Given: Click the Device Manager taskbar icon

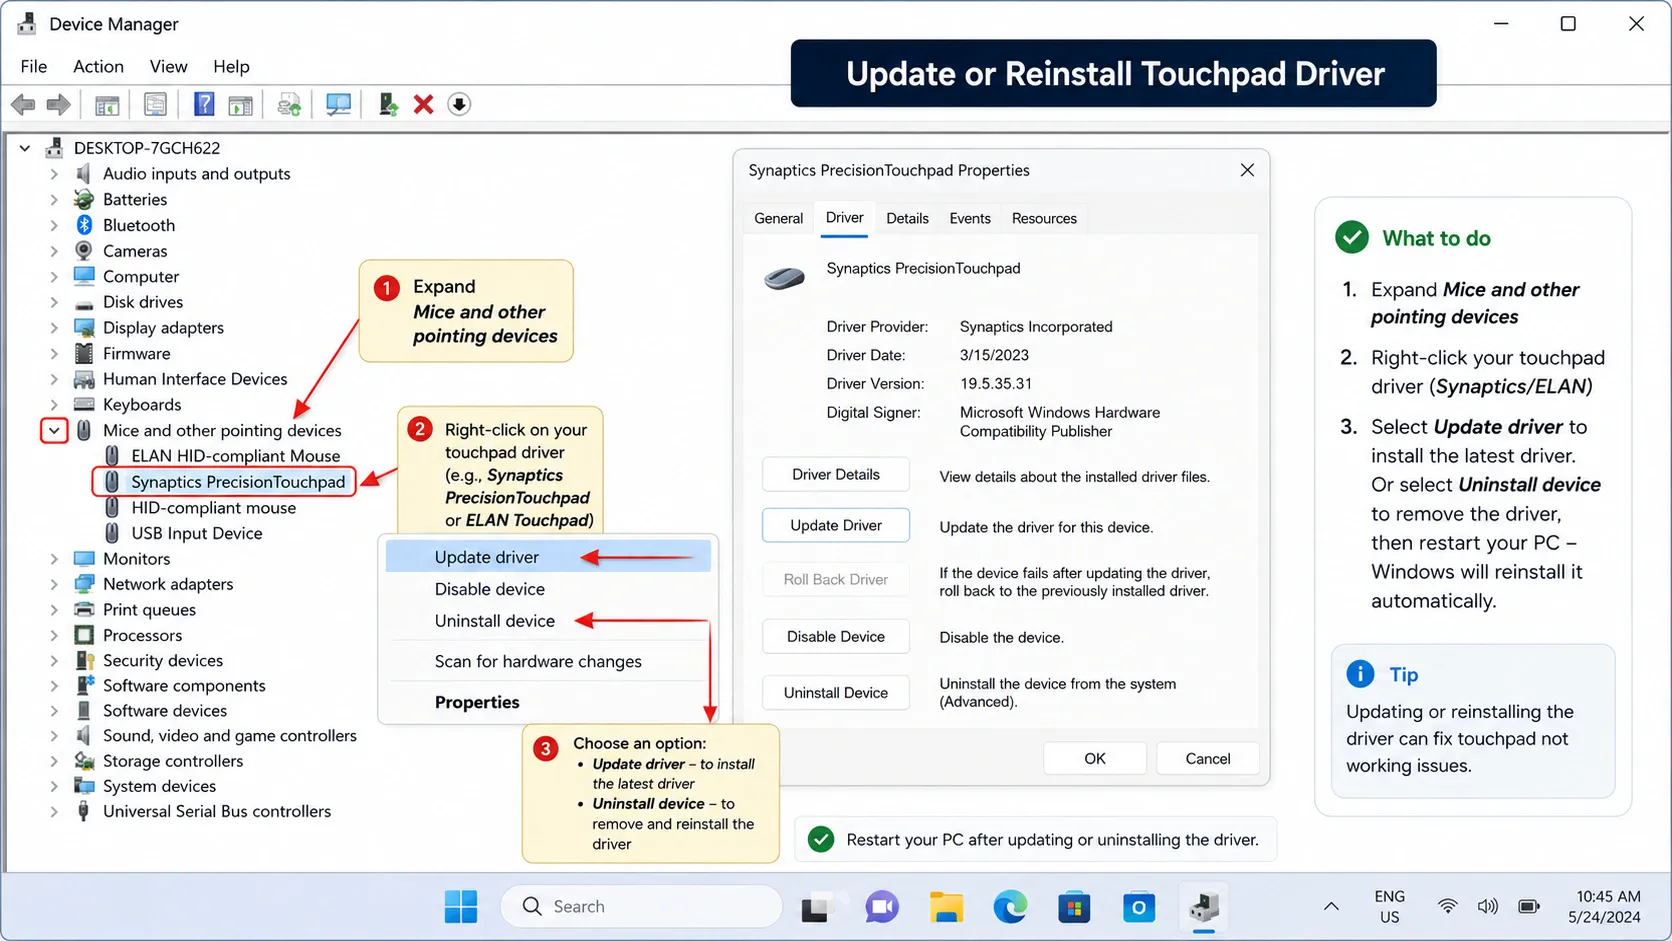Looking at the screenshot, I should 1204,907.
